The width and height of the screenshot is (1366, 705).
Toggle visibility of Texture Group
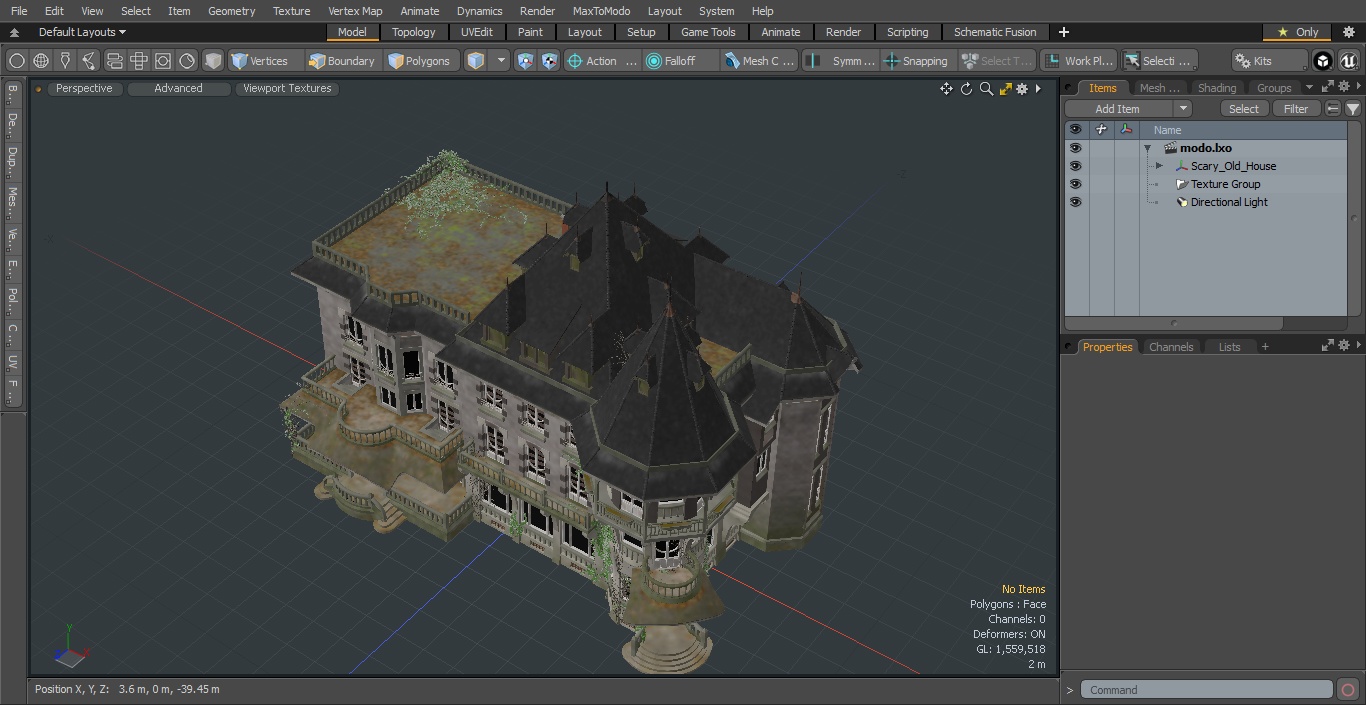point(1075,184)
